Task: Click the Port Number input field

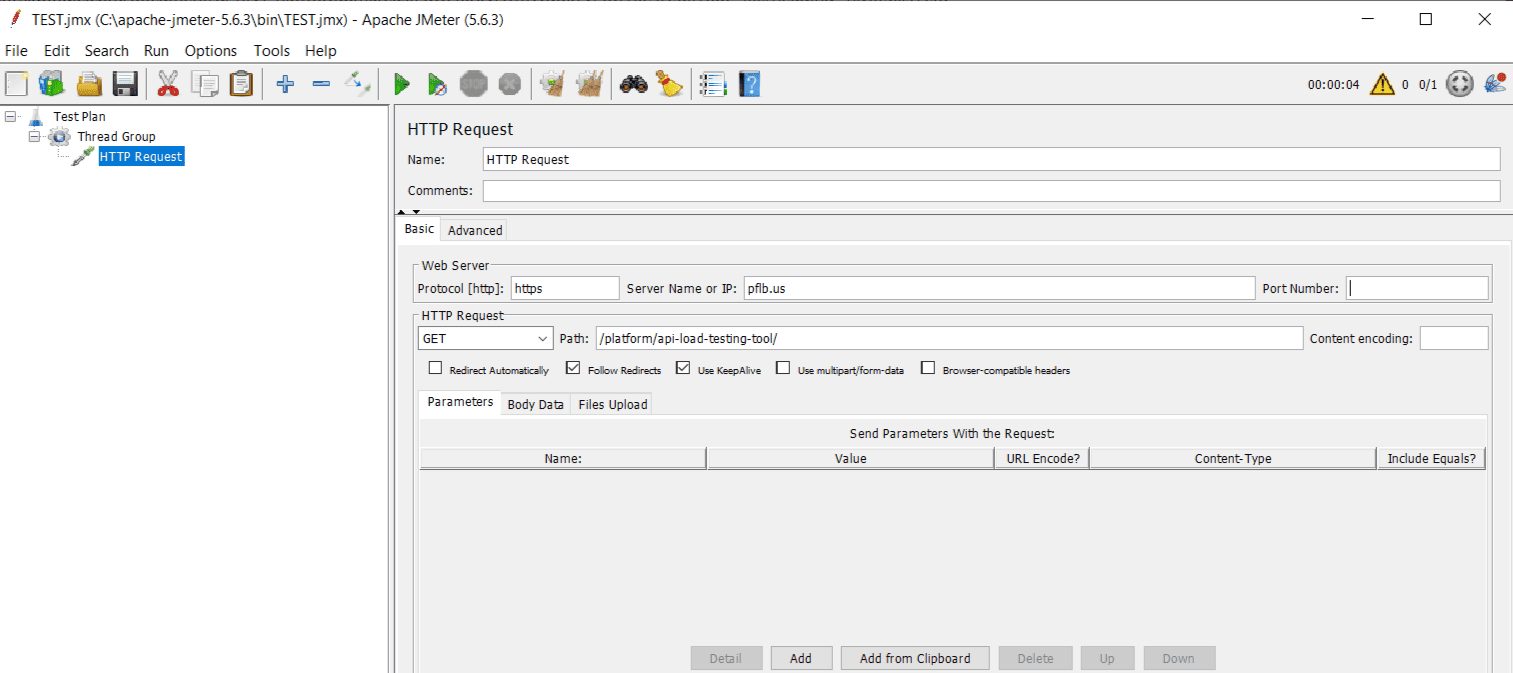Action: point(1416,288)
